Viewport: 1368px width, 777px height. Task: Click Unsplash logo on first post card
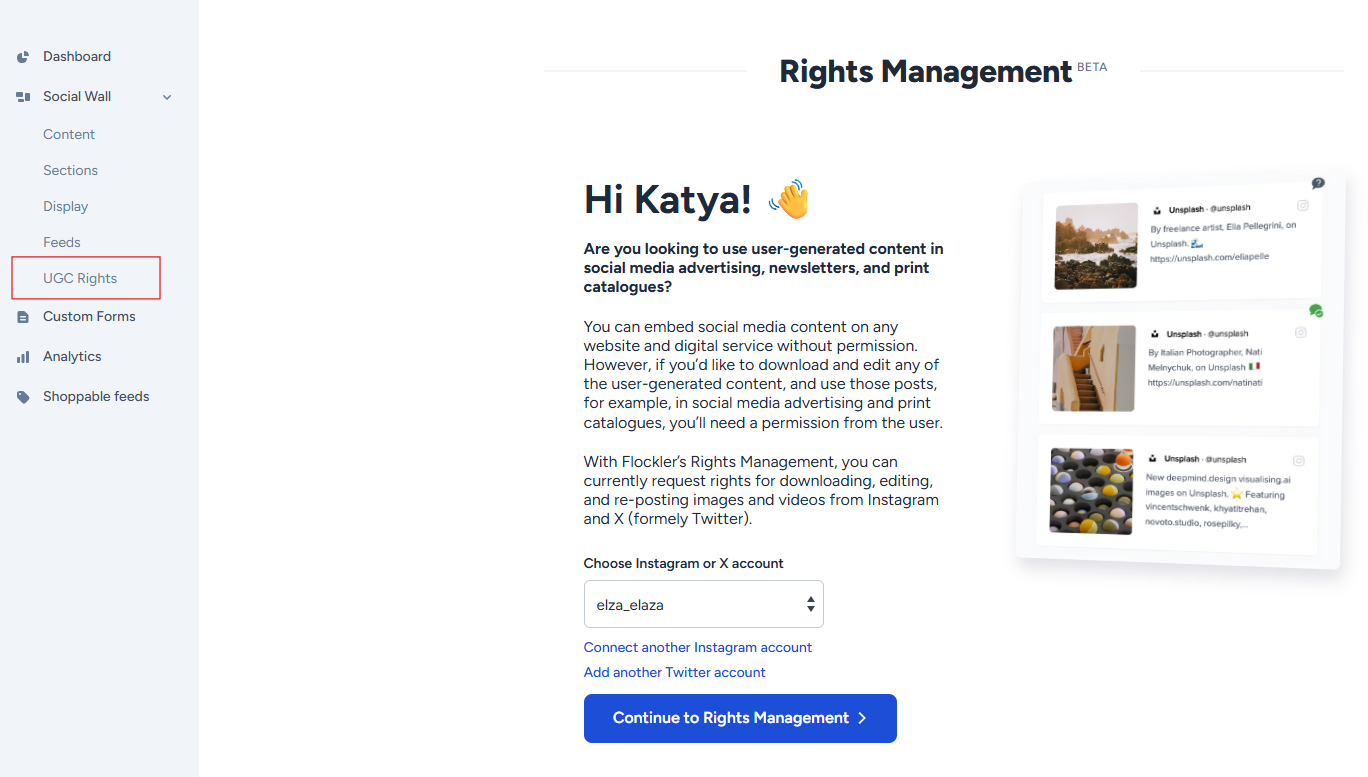(x=1157, y=211)
